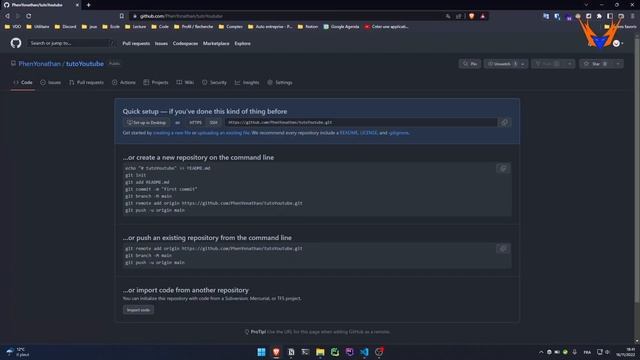This screenshot has height=360, width=640.
Task: Bookmark this page via the bookmark icon
Action: [122, 16]
